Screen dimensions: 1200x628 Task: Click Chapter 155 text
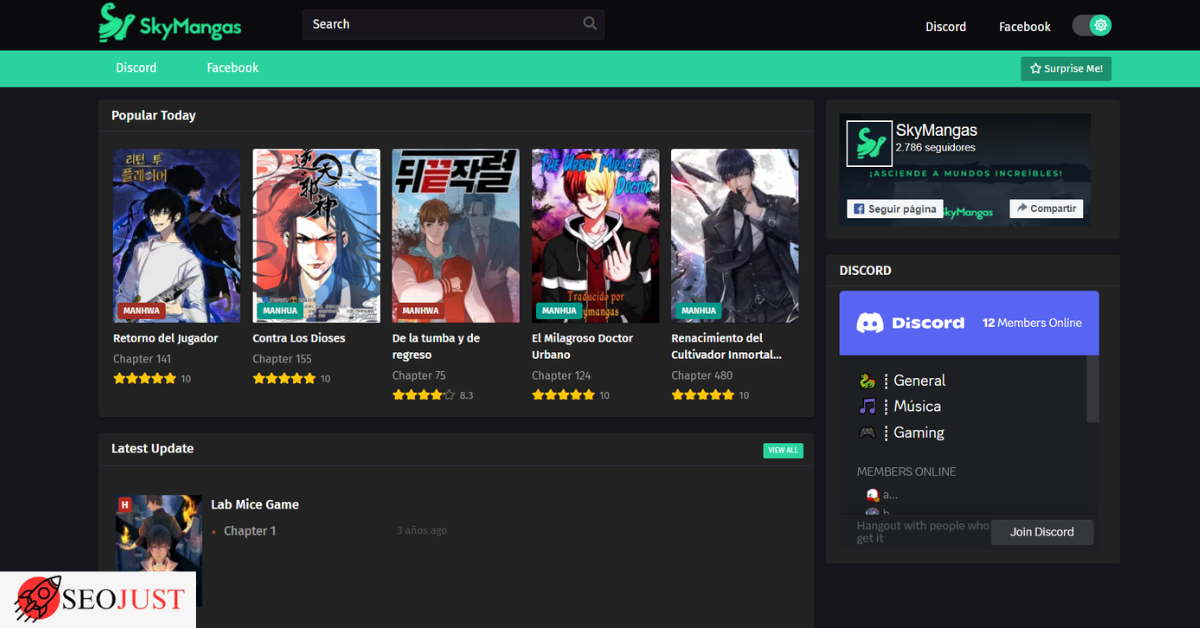pyautogui.click(x=282, y=359)
